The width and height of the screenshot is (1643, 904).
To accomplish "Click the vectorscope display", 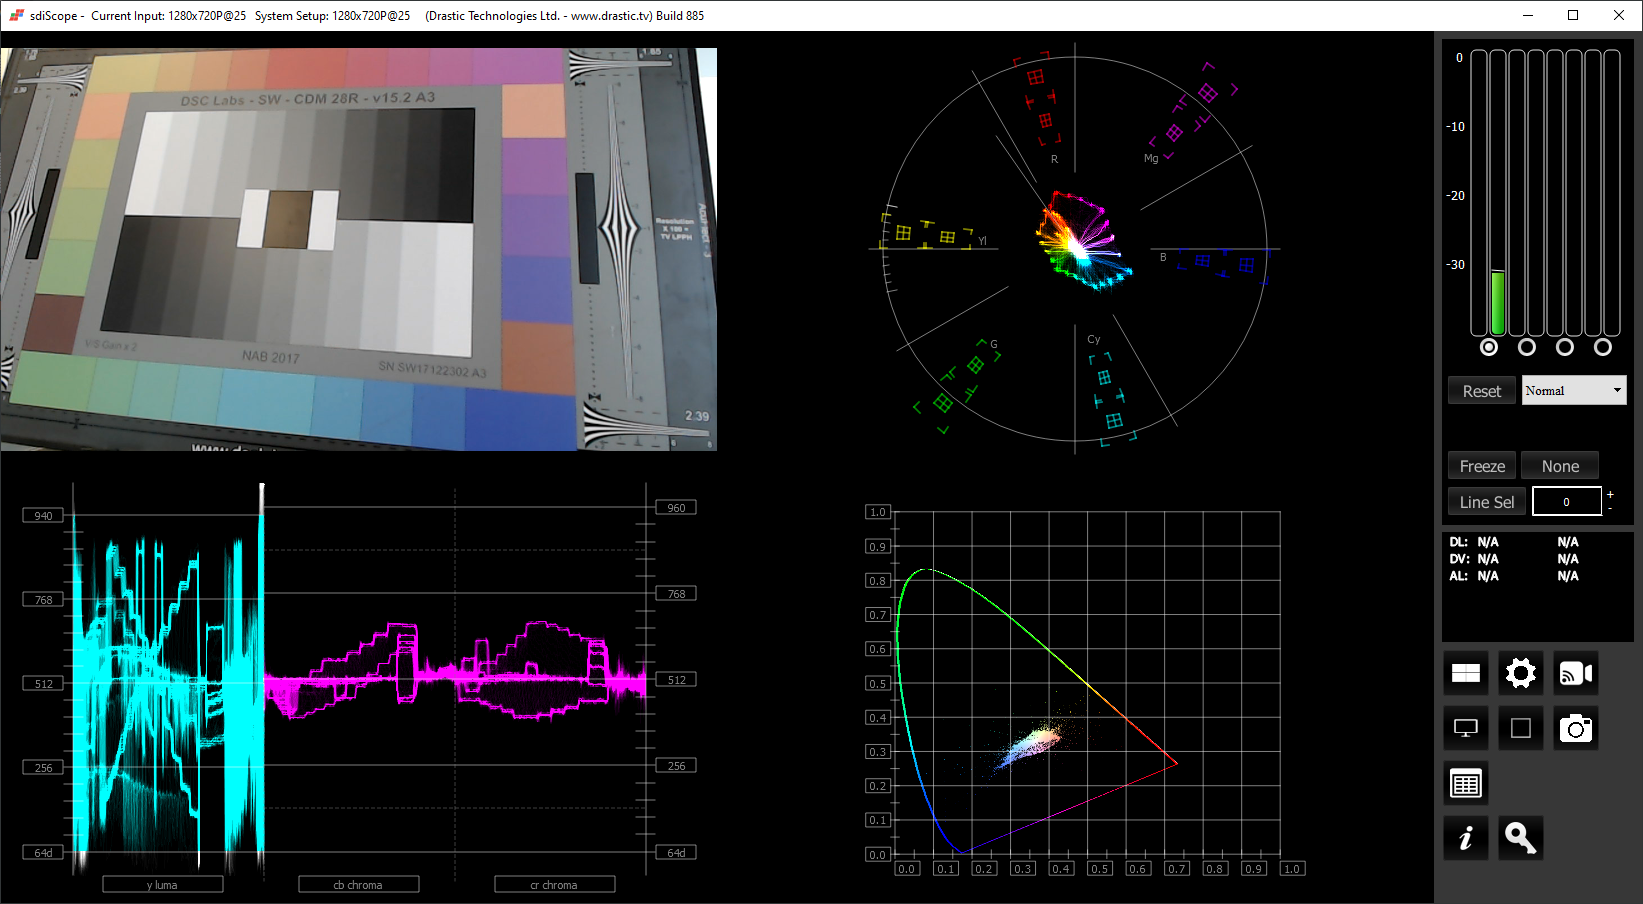I will point(1075,248).
